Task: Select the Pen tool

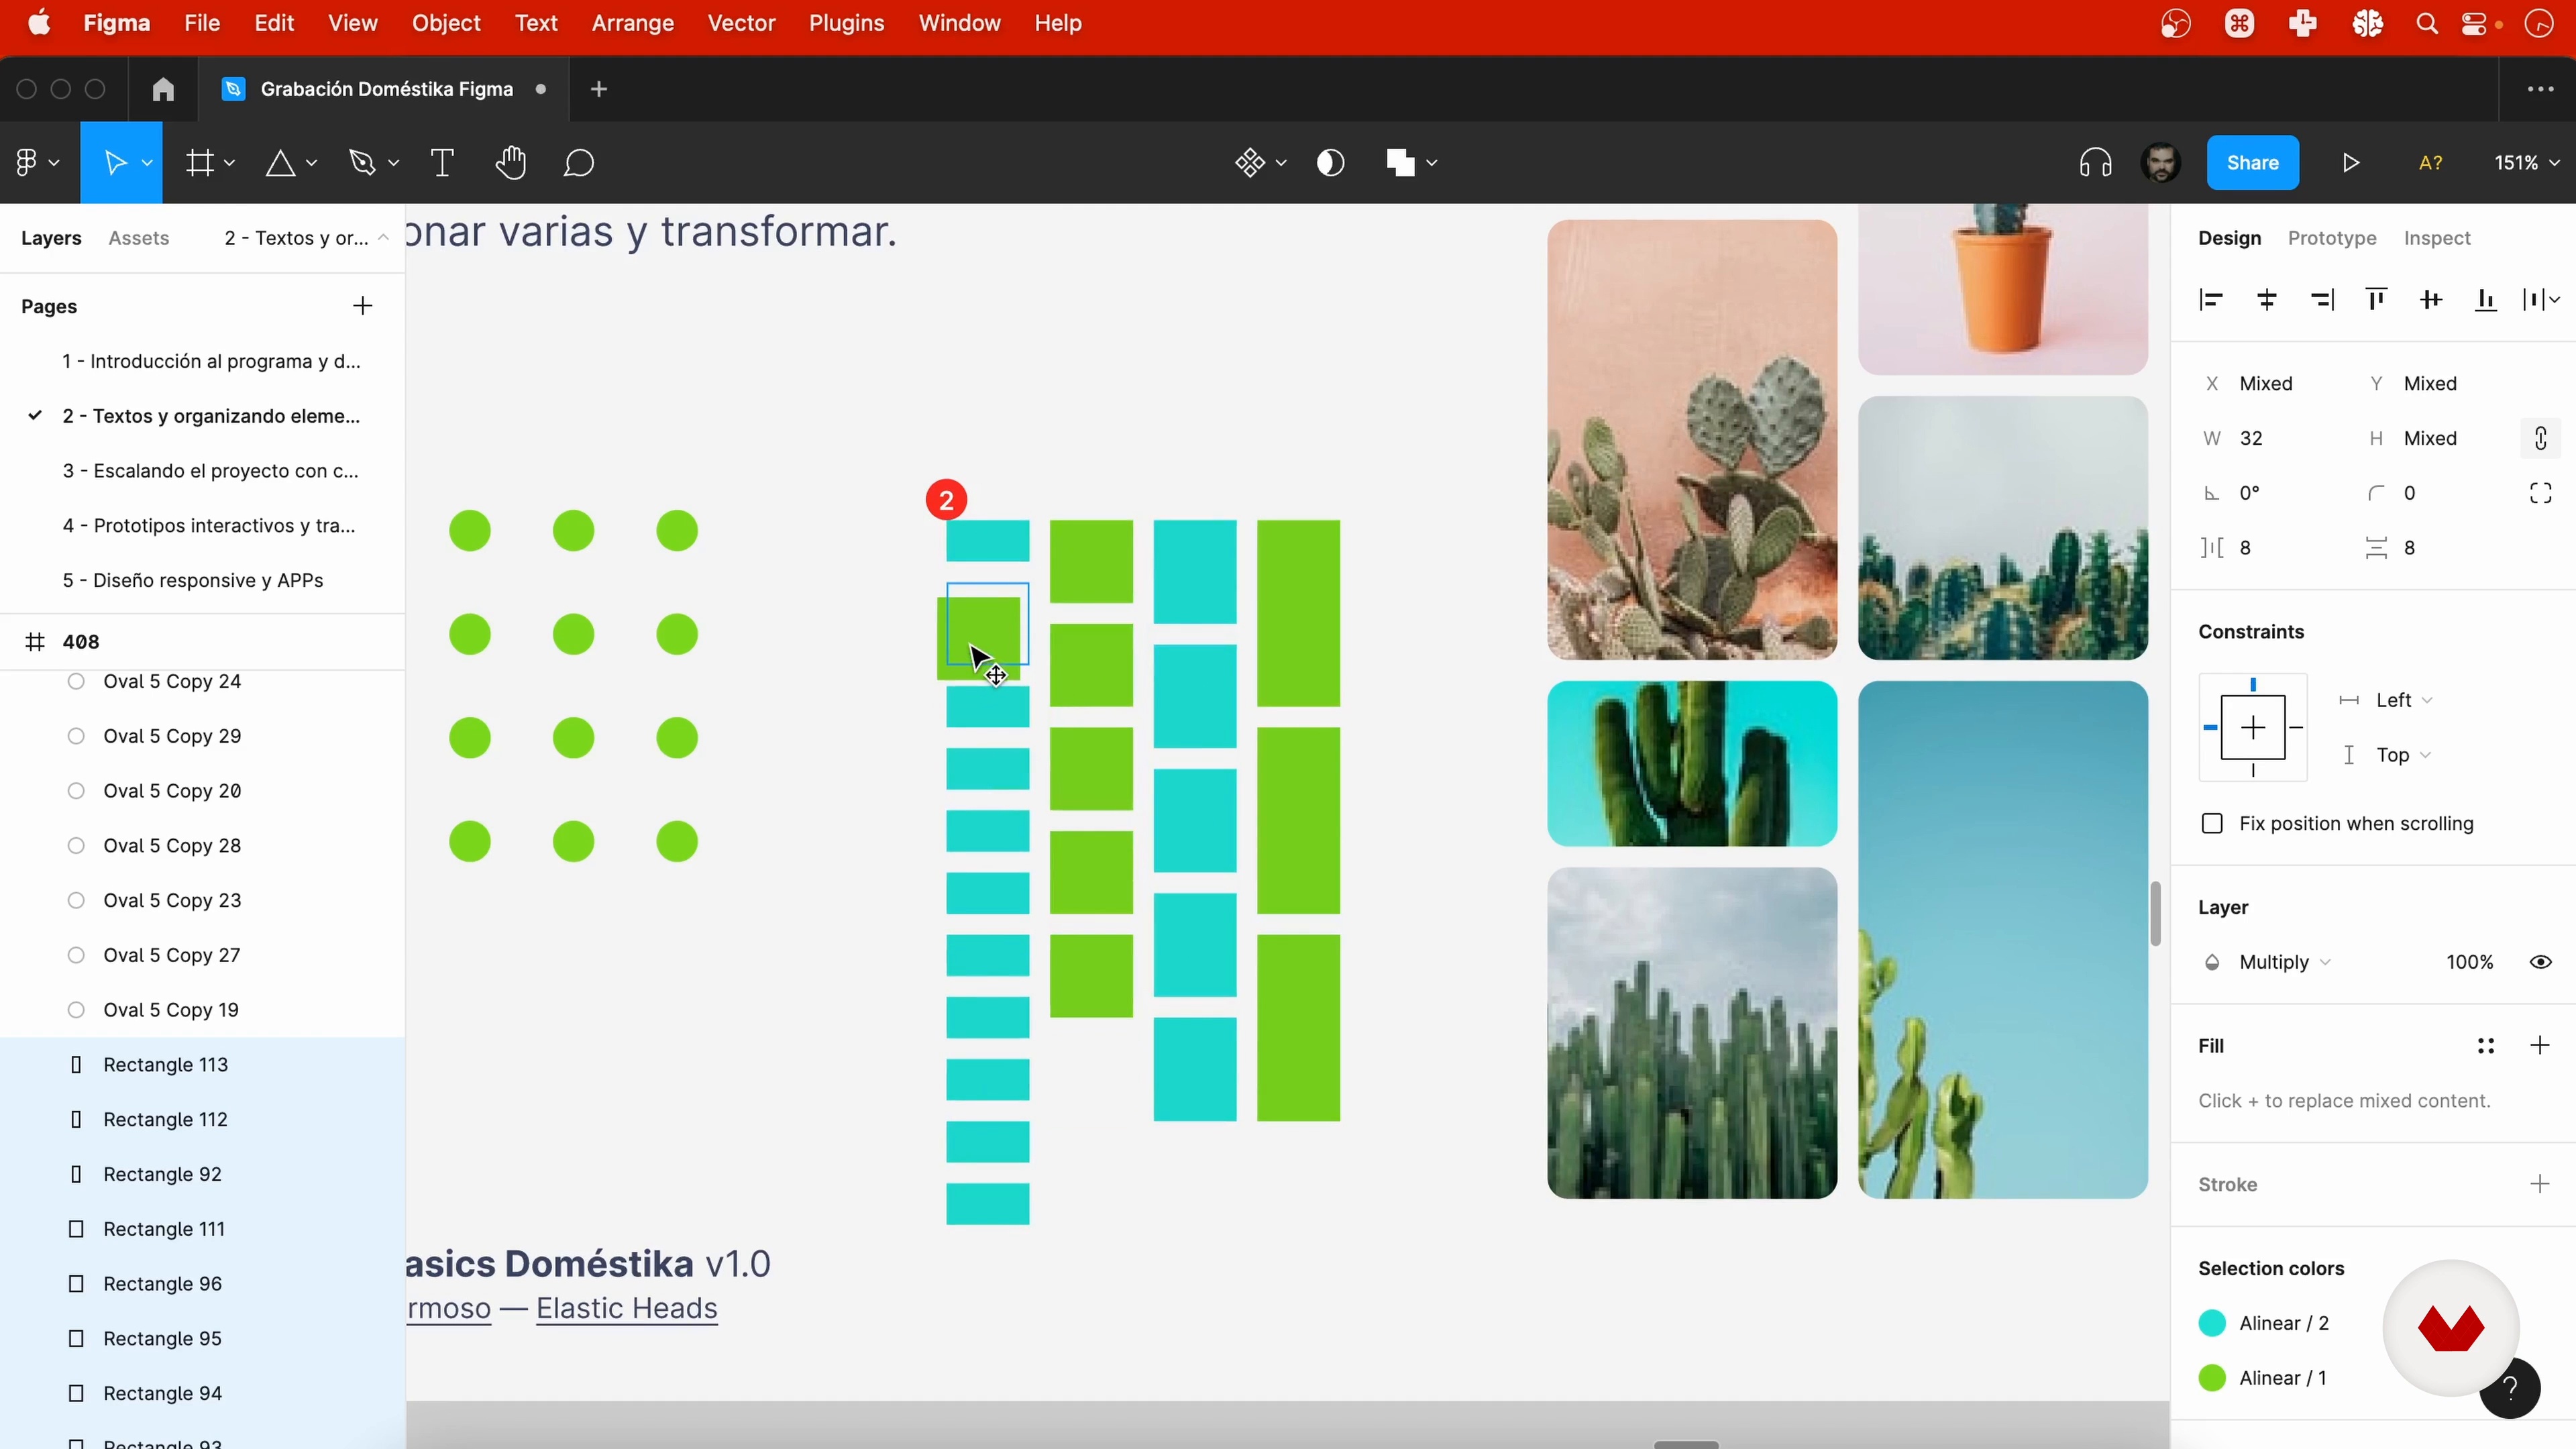Action: [x=362, y=162]
